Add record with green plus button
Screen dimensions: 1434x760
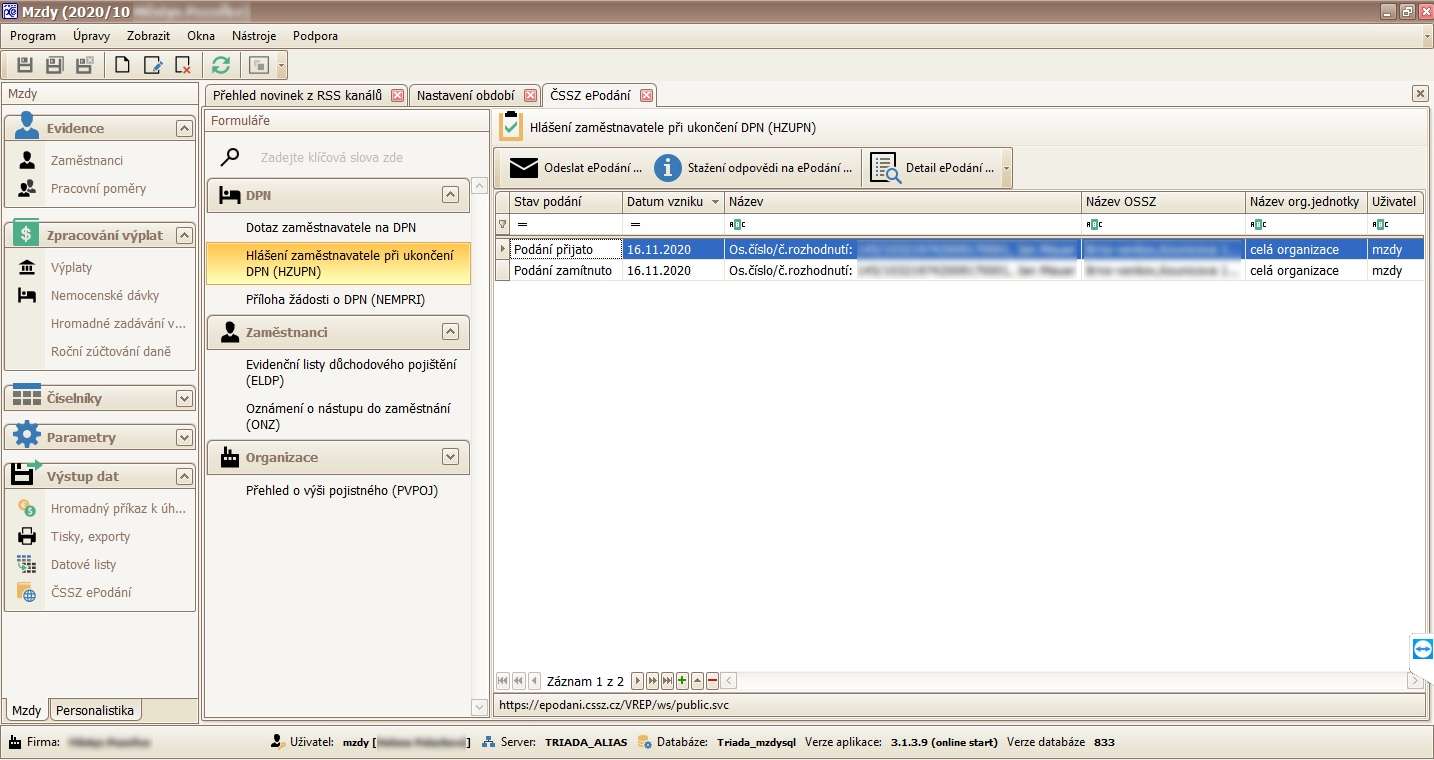[682, 681]
